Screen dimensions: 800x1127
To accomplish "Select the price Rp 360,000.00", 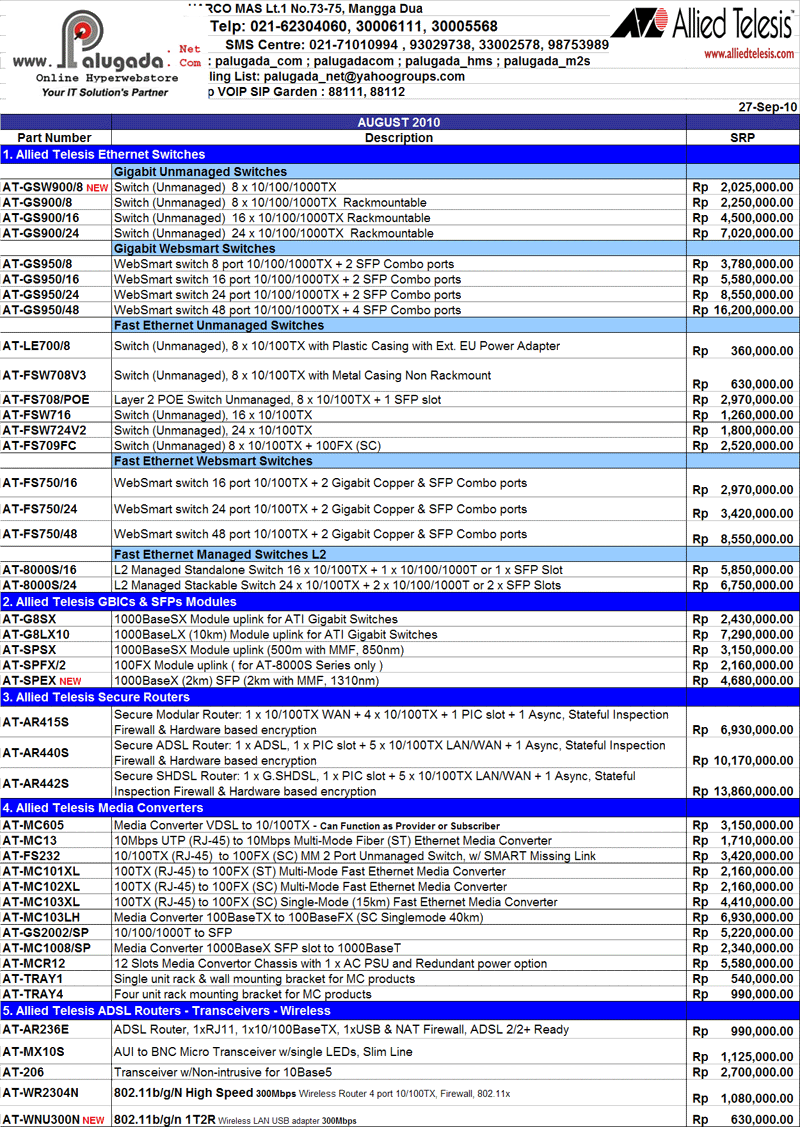I will (x=743, y=351).
